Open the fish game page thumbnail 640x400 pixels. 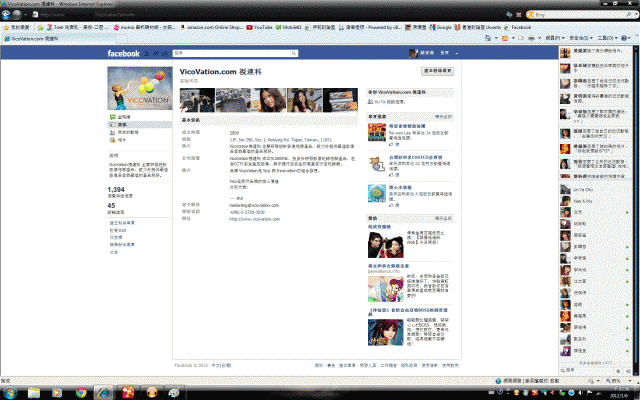point(376,193)
